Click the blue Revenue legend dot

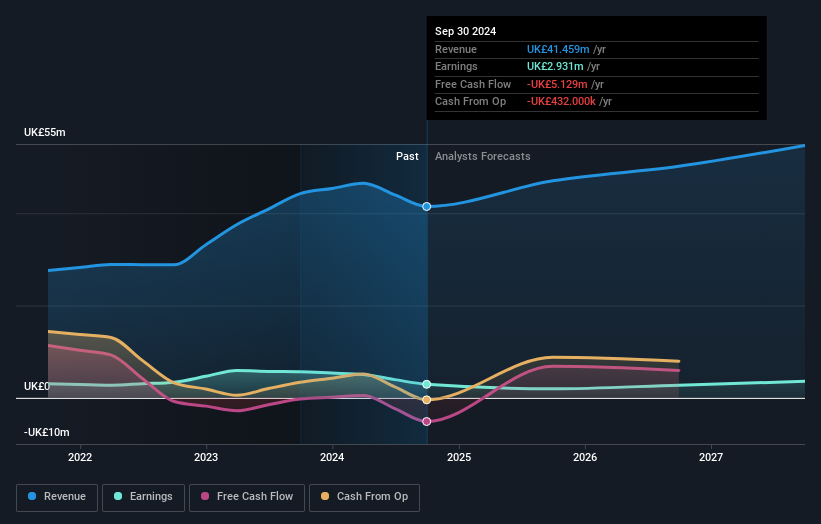pyautogui.click(x=32, y=496)
